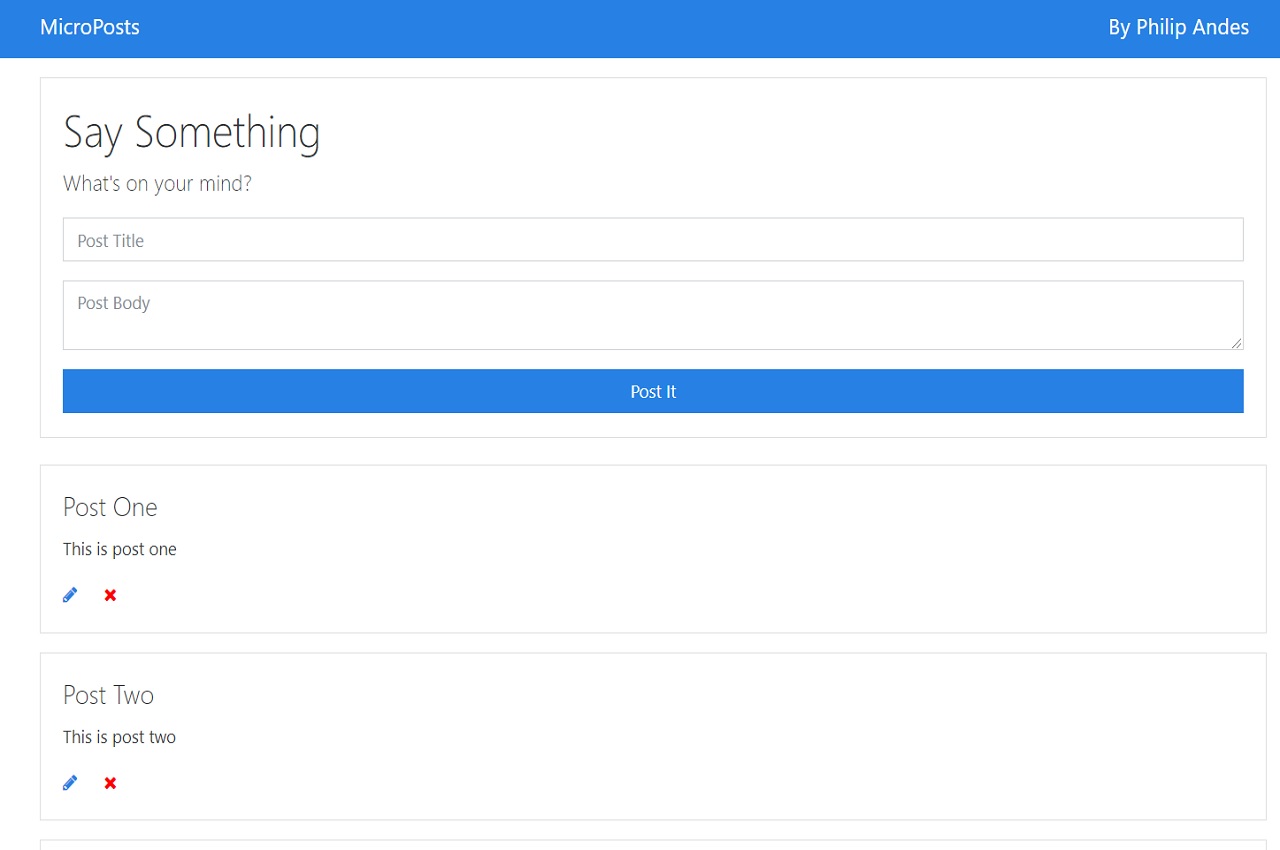1280x850 pixels.
Task: Delete Post One with red X icon
Action: pos(110,595)
